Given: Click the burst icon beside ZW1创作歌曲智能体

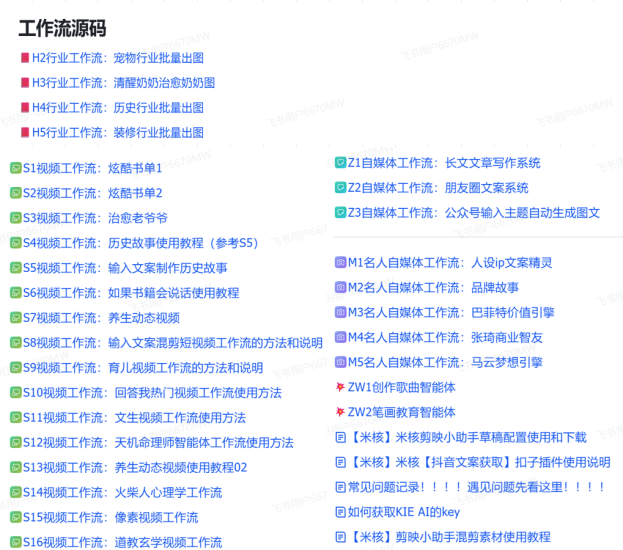Looking at the screenshot, I should [340, 387].
